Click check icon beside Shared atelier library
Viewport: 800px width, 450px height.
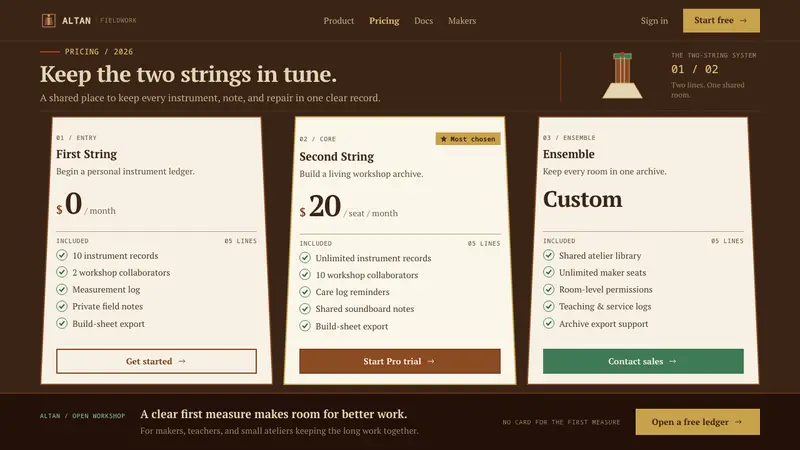548,255
